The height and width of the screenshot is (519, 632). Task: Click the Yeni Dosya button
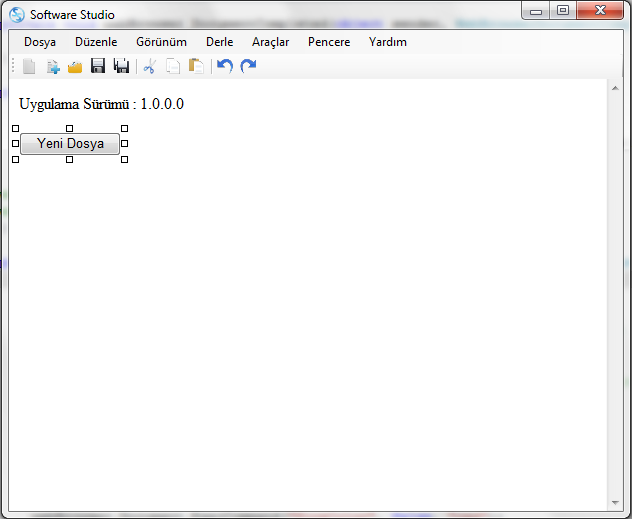[70, 143]
